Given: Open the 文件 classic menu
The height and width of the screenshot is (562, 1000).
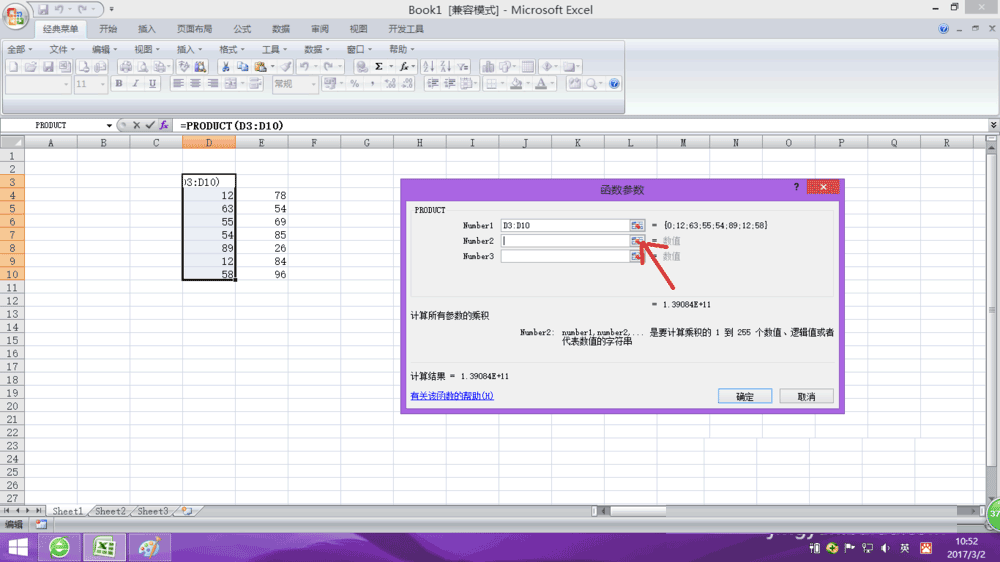Looking at the screenshot, I should click(x=62, y=49).
